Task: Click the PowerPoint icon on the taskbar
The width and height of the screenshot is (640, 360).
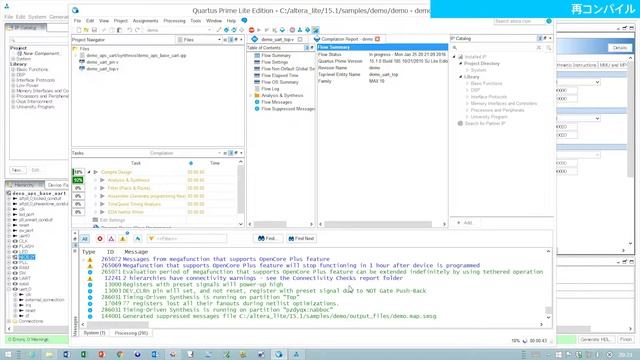Action: [101, 354]
